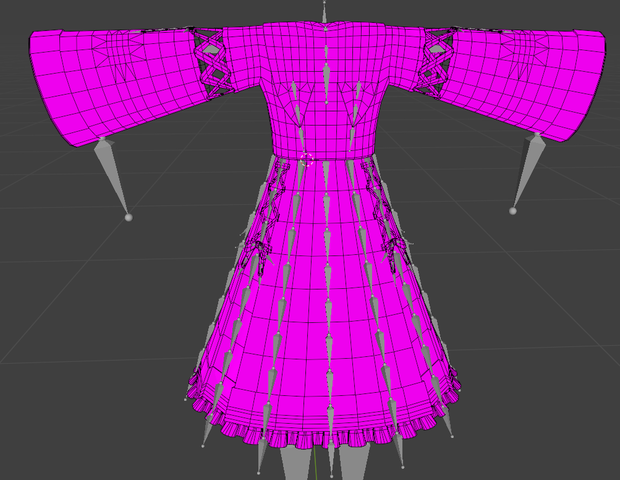The image size is (620, 480).
Task: Select the left leg bone below the skirt
Action: point(295,463)
